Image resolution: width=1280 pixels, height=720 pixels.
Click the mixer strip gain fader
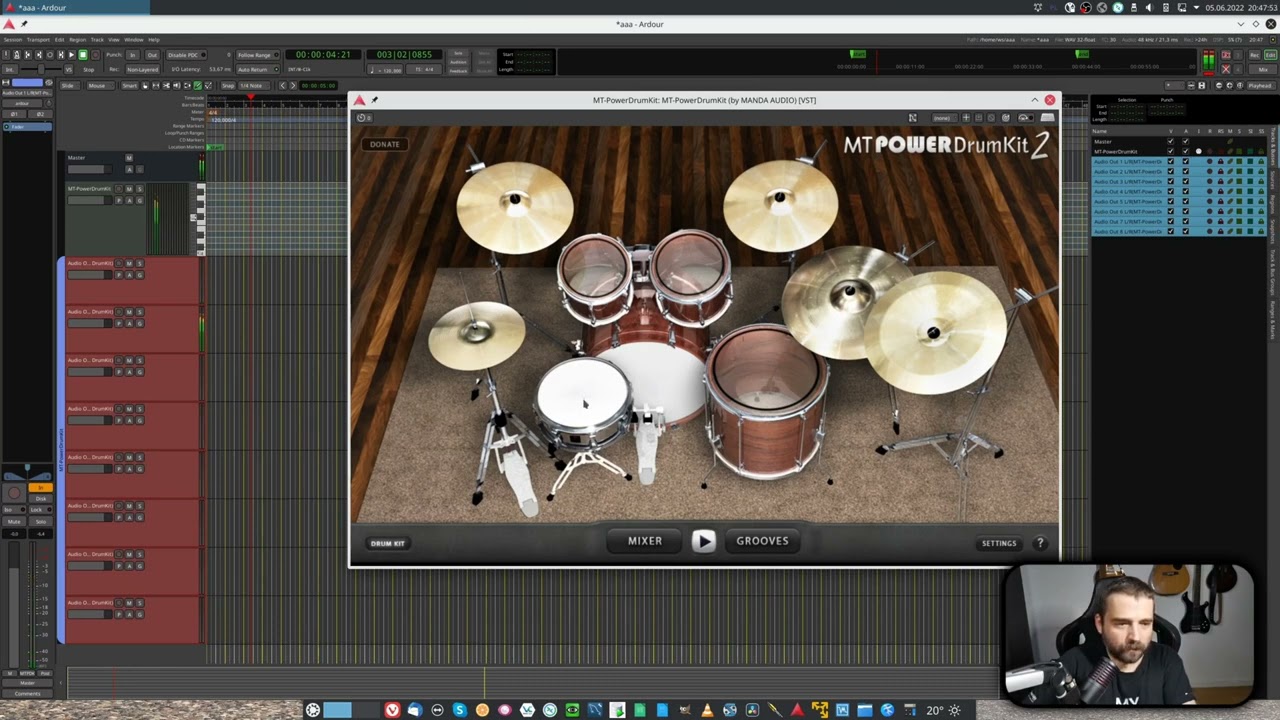tap(14, 605)
